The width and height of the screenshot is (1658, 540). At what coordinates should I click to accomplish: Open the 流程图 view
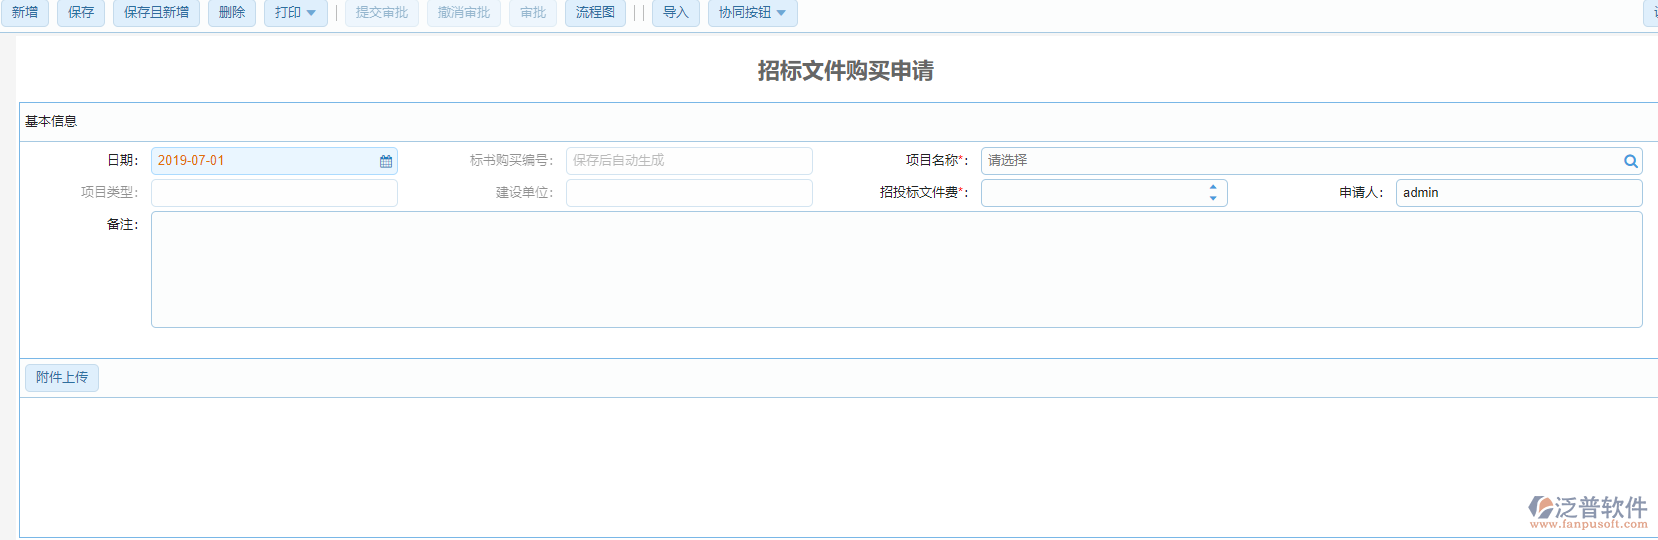pyautogui.click(x=595, y=13)
